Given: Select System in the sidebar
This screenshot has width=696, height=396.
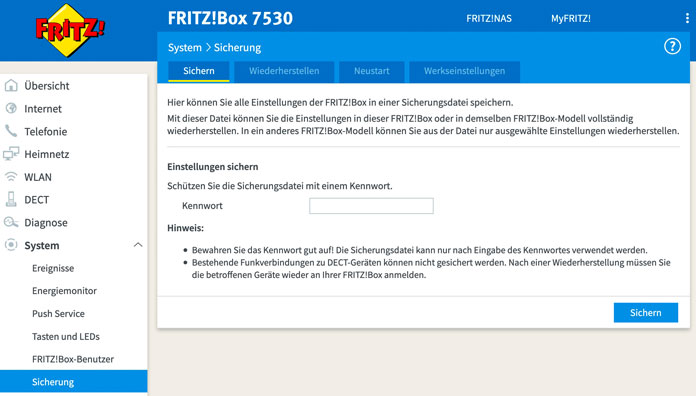Looking at the screenshot, I should (x=42, y=246).
